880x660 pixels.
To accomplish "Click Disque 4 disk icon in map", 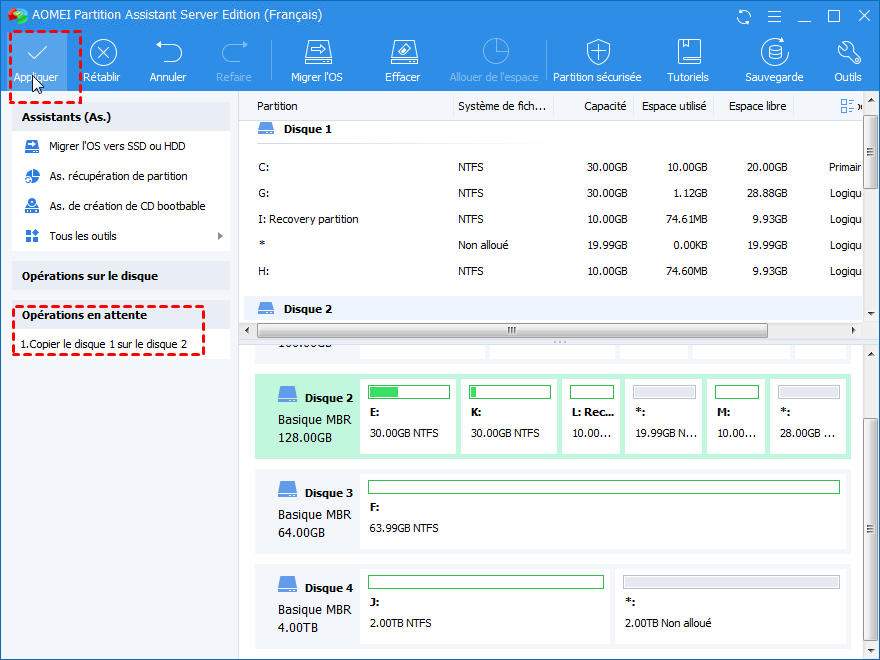I will pyautogui.click(x=287, y=584).
